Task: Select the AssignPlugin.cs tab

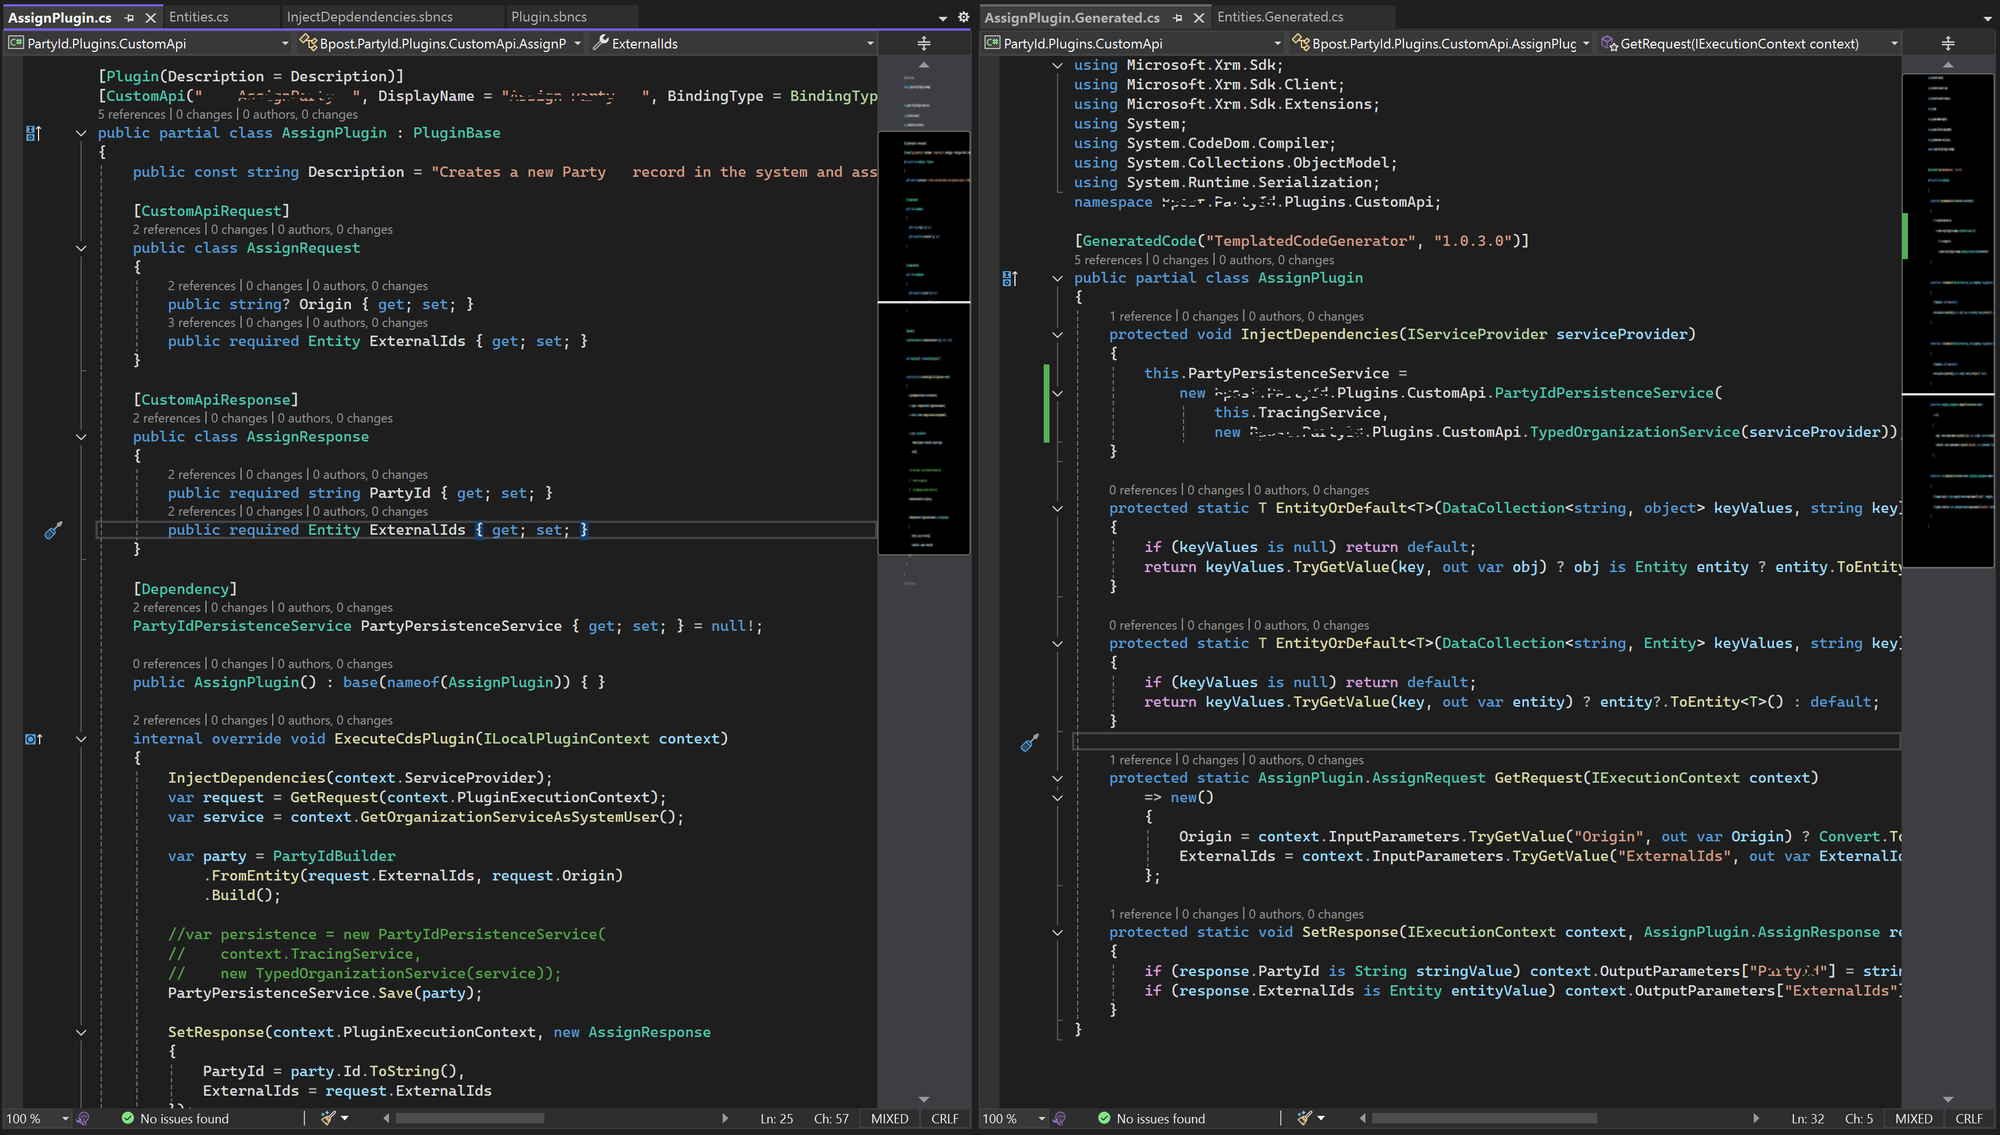Action: (x=60, y=17)
